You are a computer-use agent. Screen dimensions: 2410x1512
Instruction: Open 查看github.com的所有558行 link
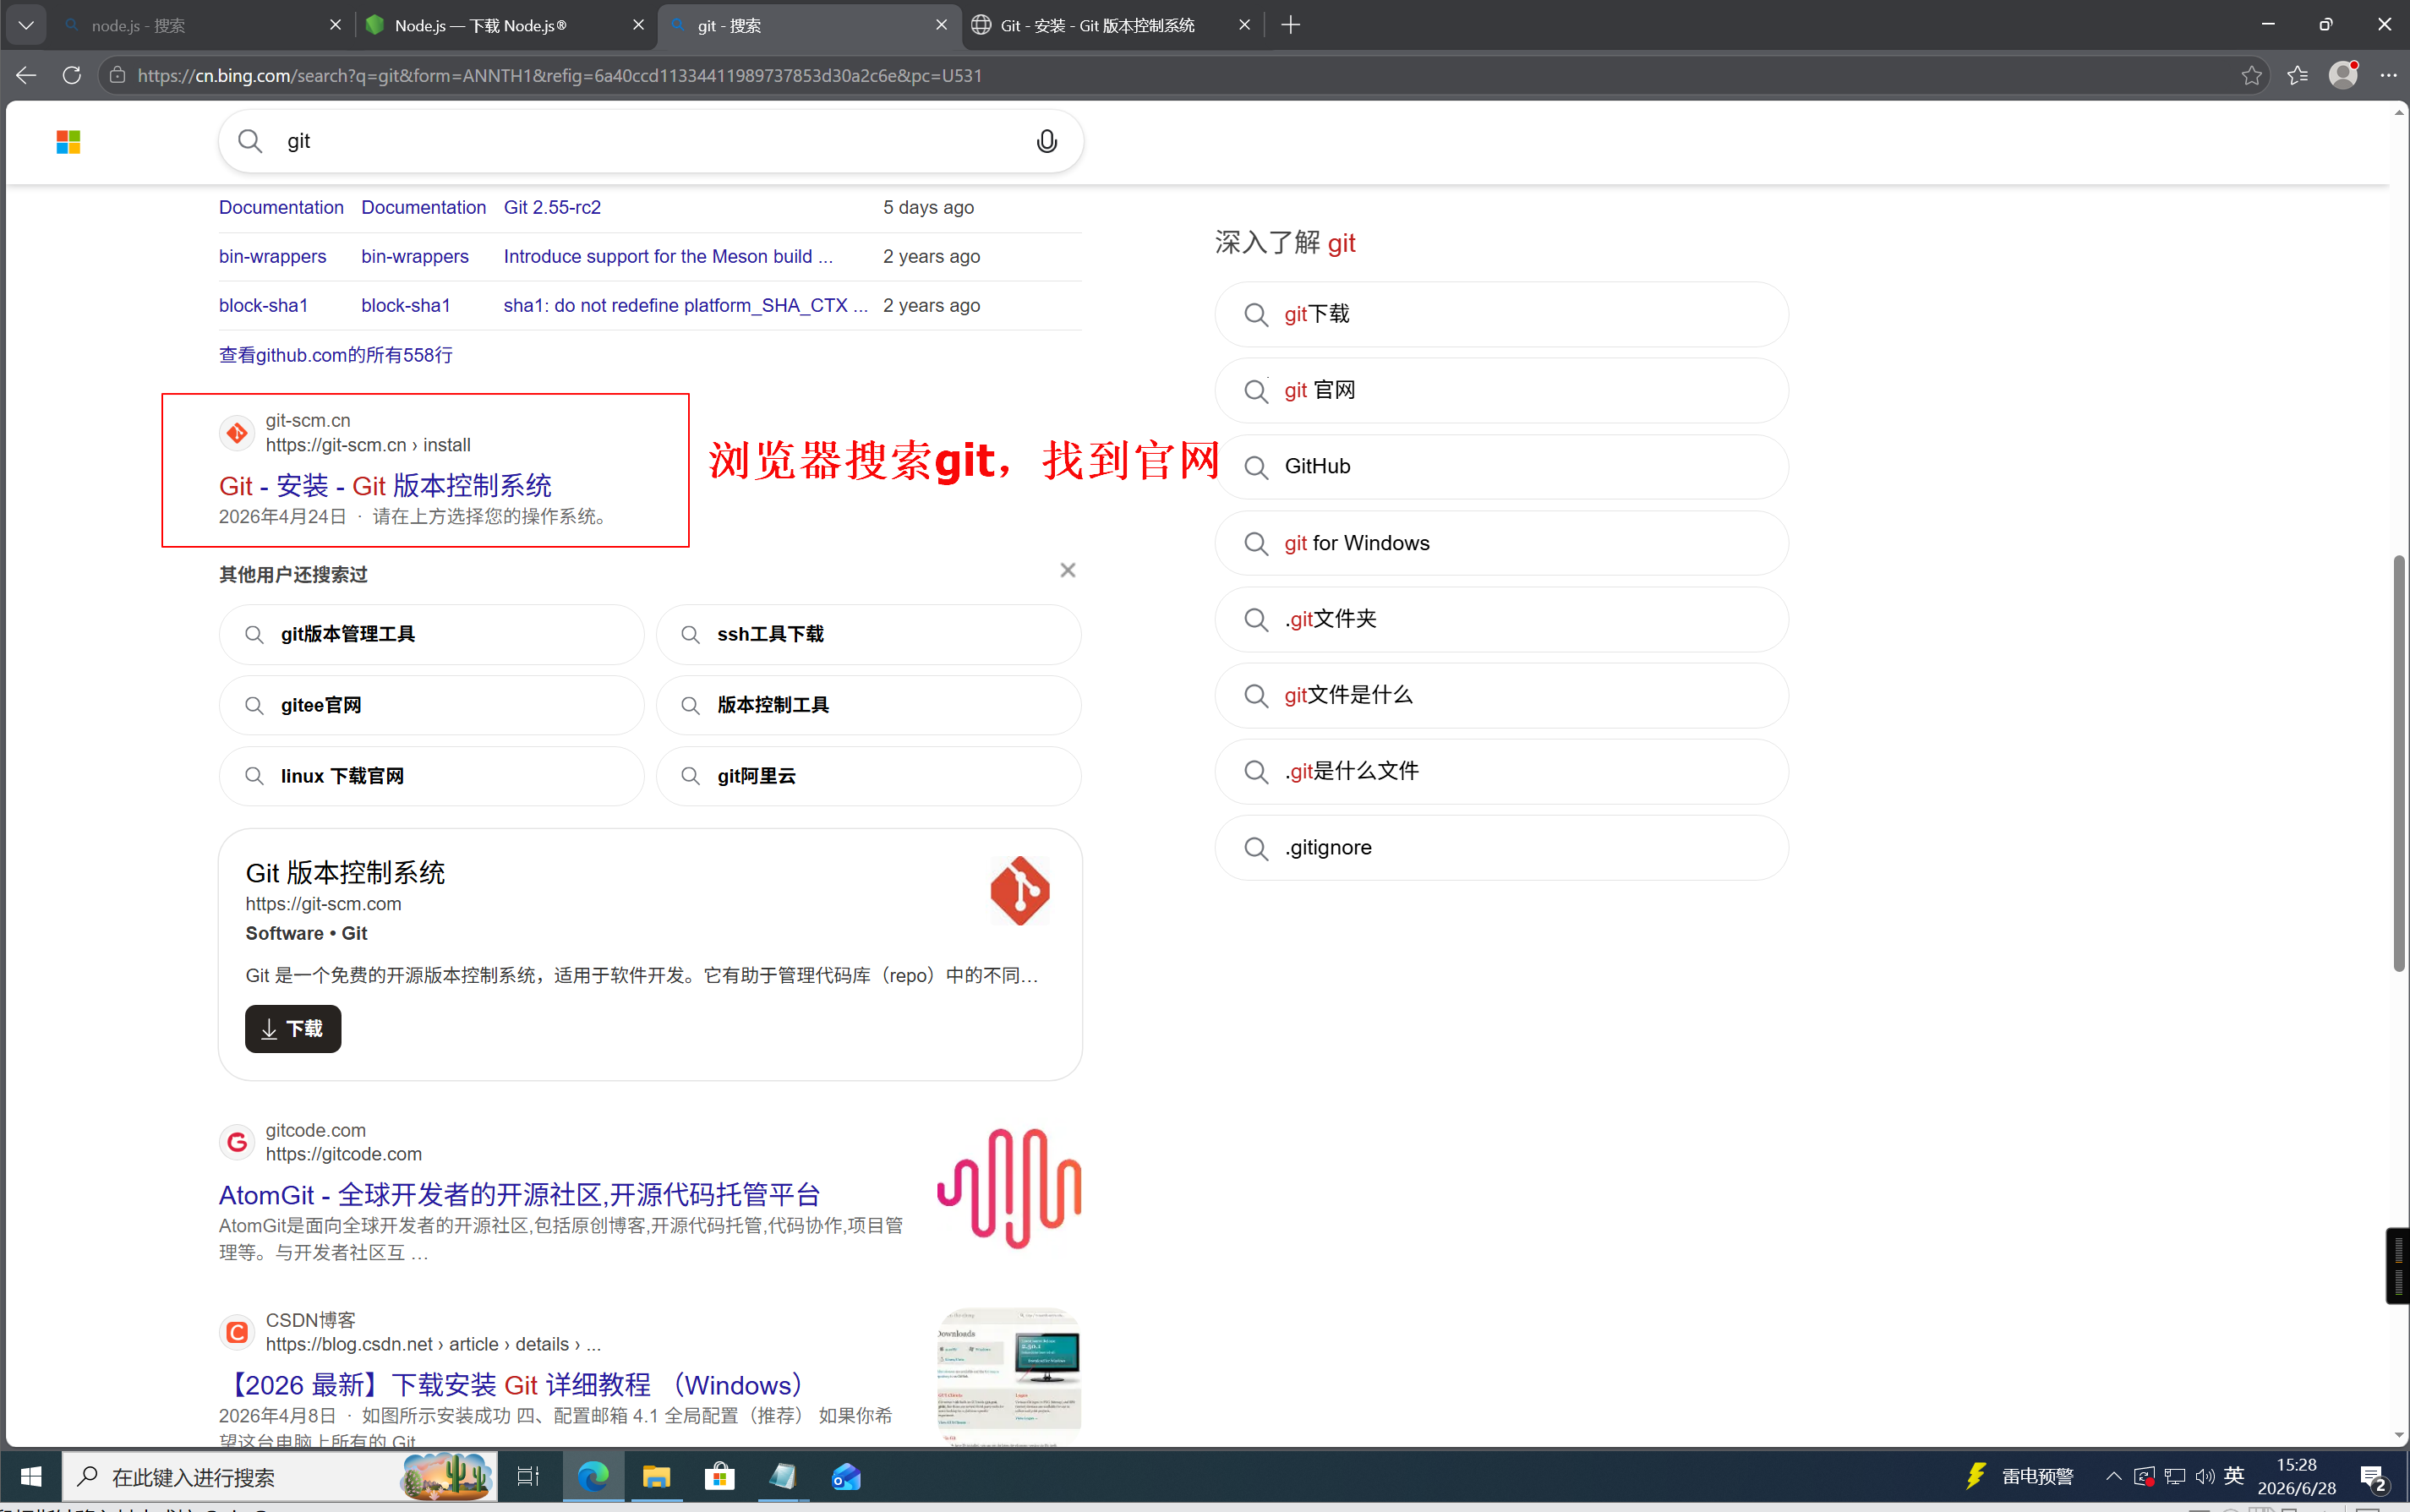click(335, 355)
